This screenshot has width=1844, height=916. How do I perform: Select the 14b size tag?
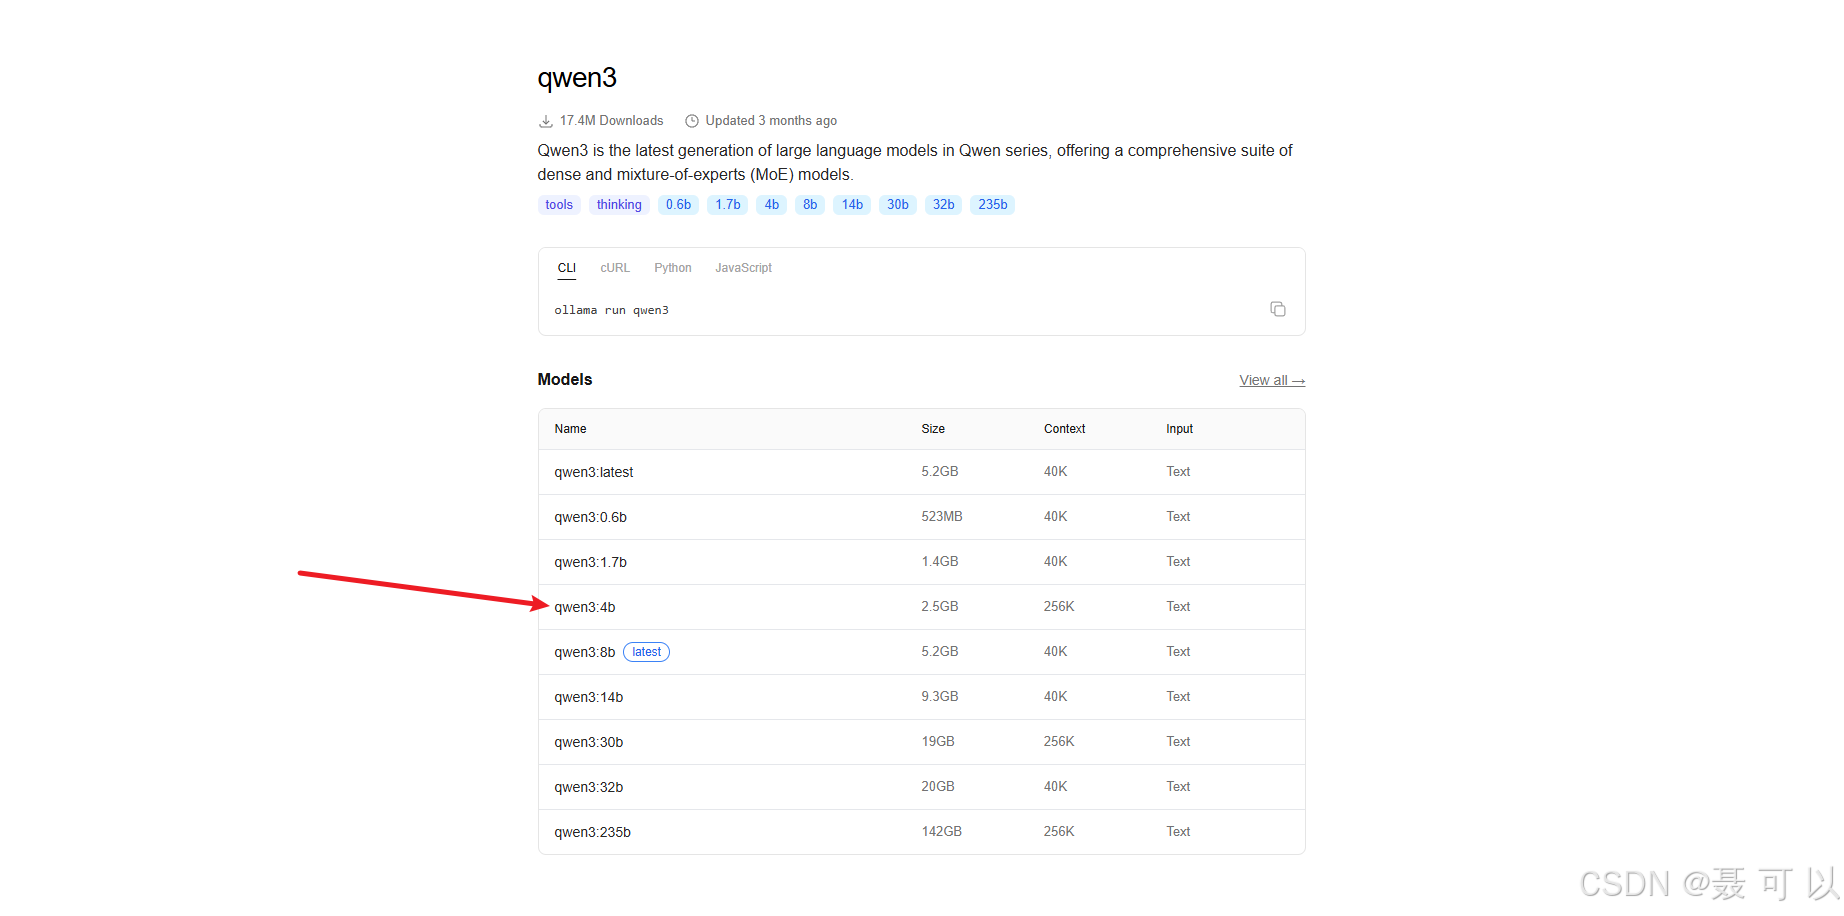852,205
